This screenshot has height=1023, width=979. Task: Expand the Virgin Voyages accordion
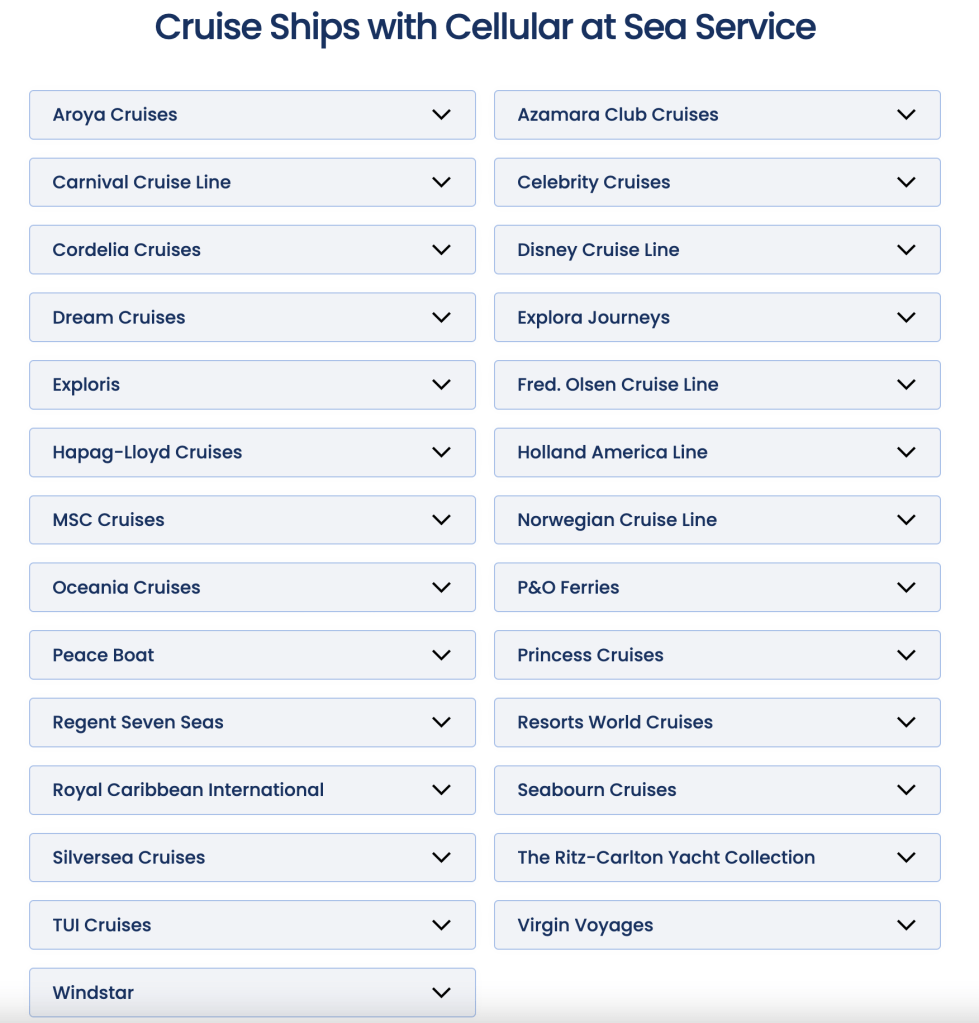(717, 925)
